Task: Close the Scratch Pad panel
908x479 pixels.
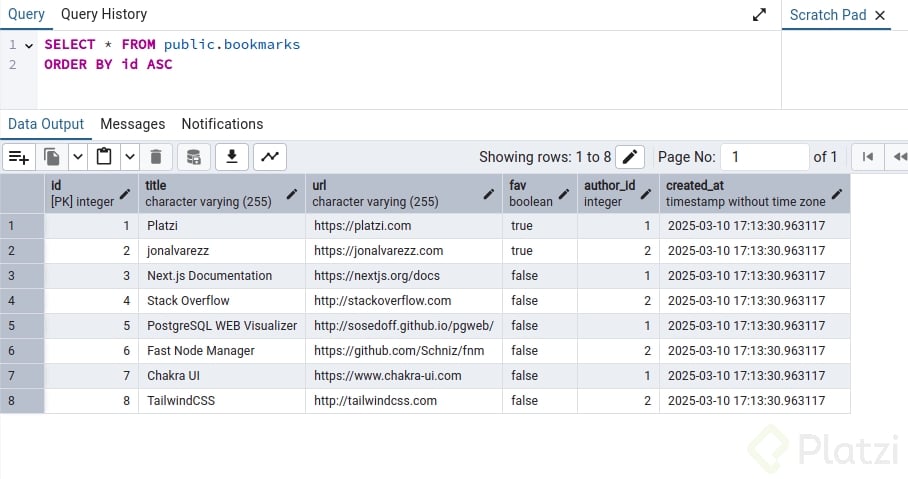Action: 880,15
